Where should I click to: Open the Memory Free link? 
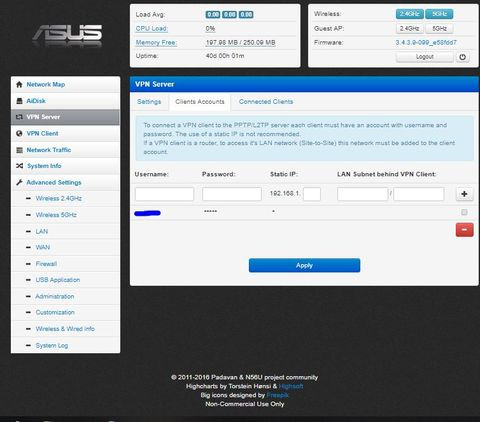(156, 43)
